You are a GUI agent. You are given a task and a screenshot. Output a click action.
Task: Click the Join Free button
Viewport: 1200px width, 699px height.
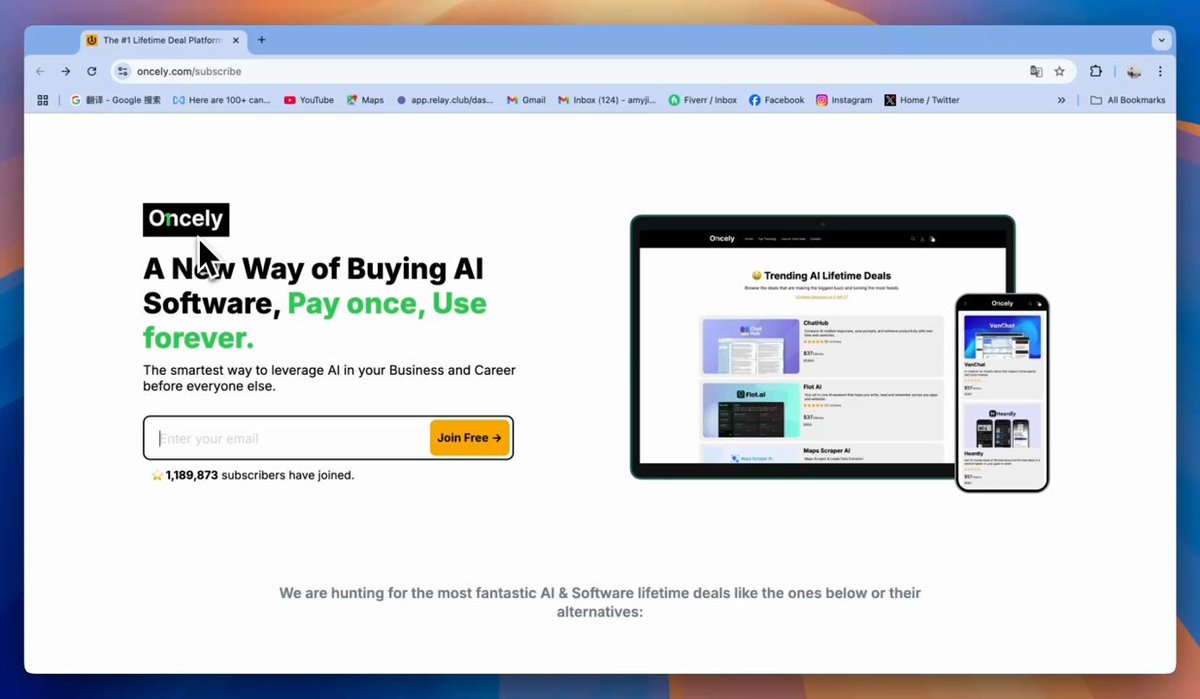[470, 438]
